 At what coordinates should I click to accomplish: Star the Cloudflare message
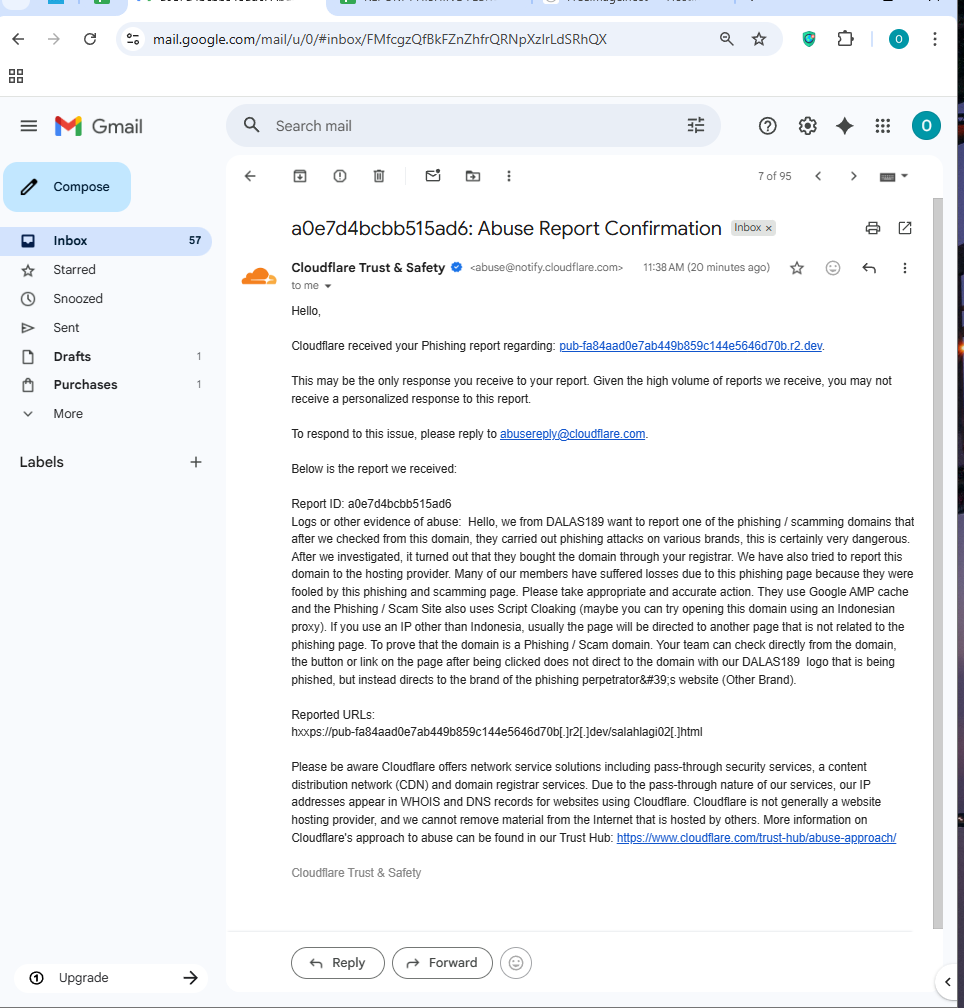(x=797, y=268)
